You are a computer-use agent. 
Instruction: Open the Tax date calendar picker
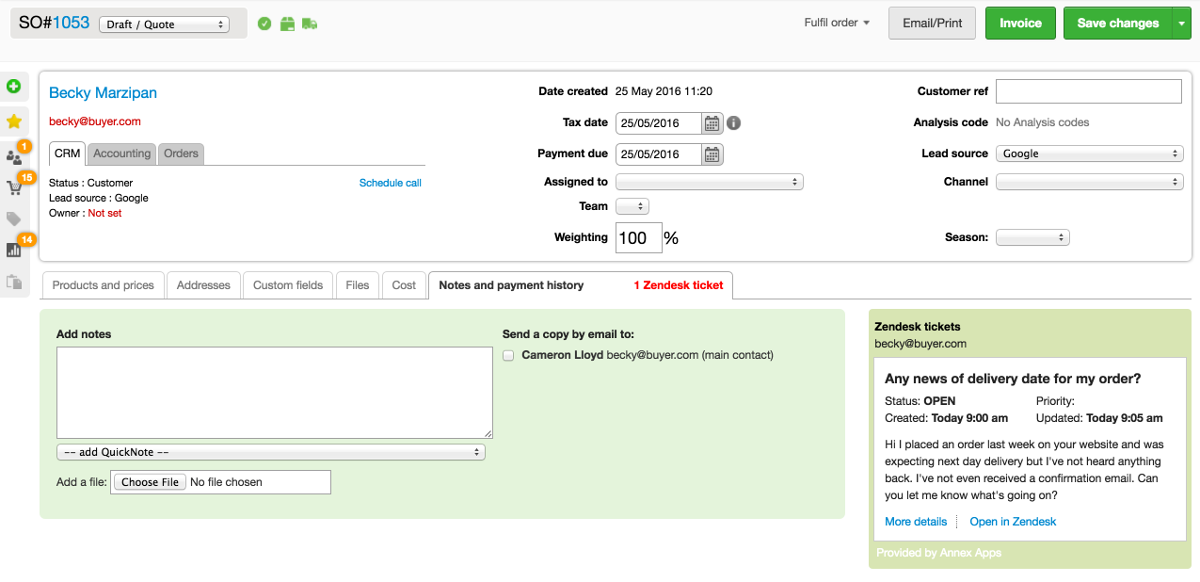point(712,124)
